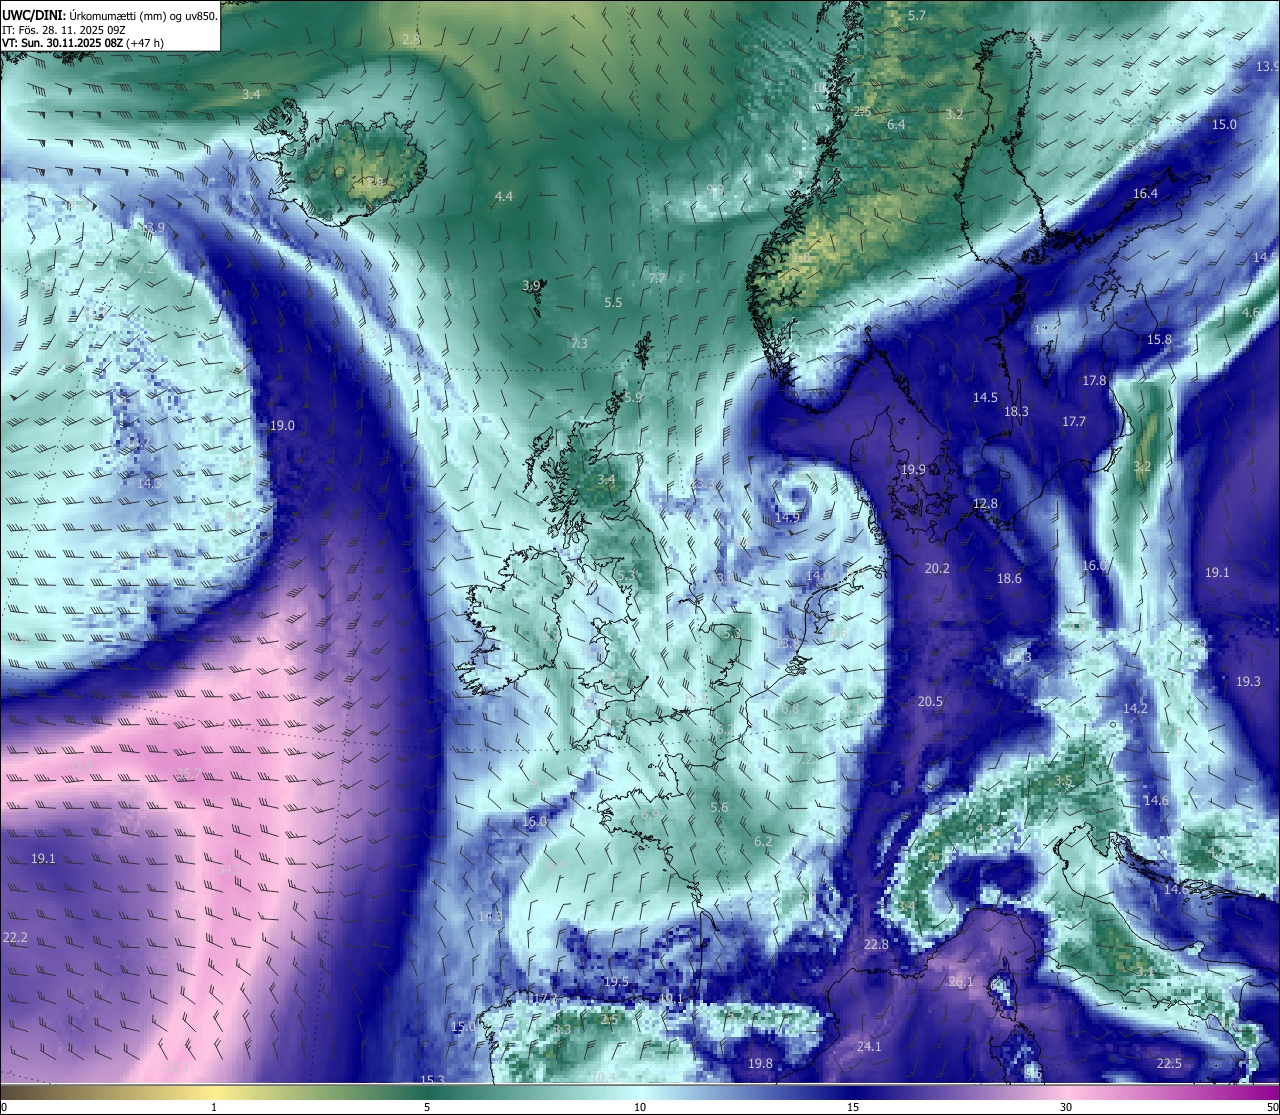Click the value 6.4 over Norway

896,125
